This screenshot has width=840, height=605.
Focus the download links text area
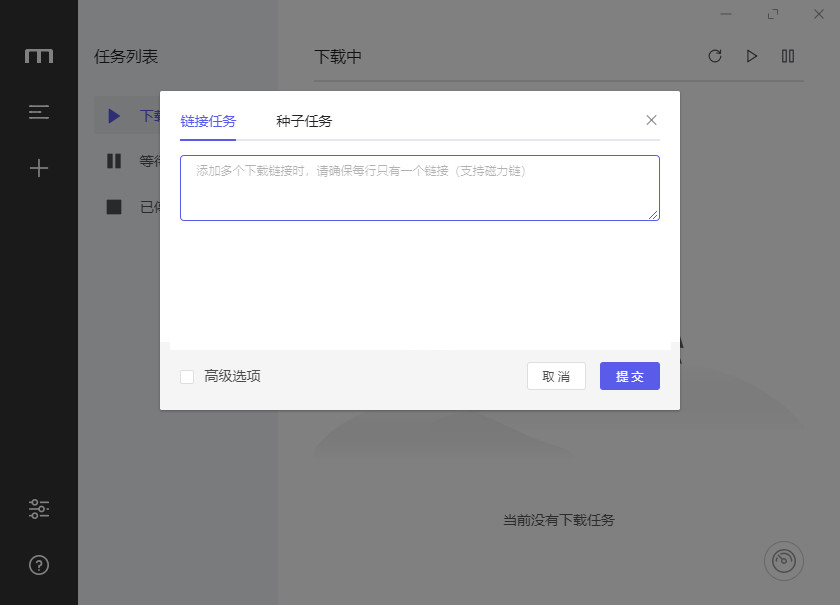pos(419,188)
